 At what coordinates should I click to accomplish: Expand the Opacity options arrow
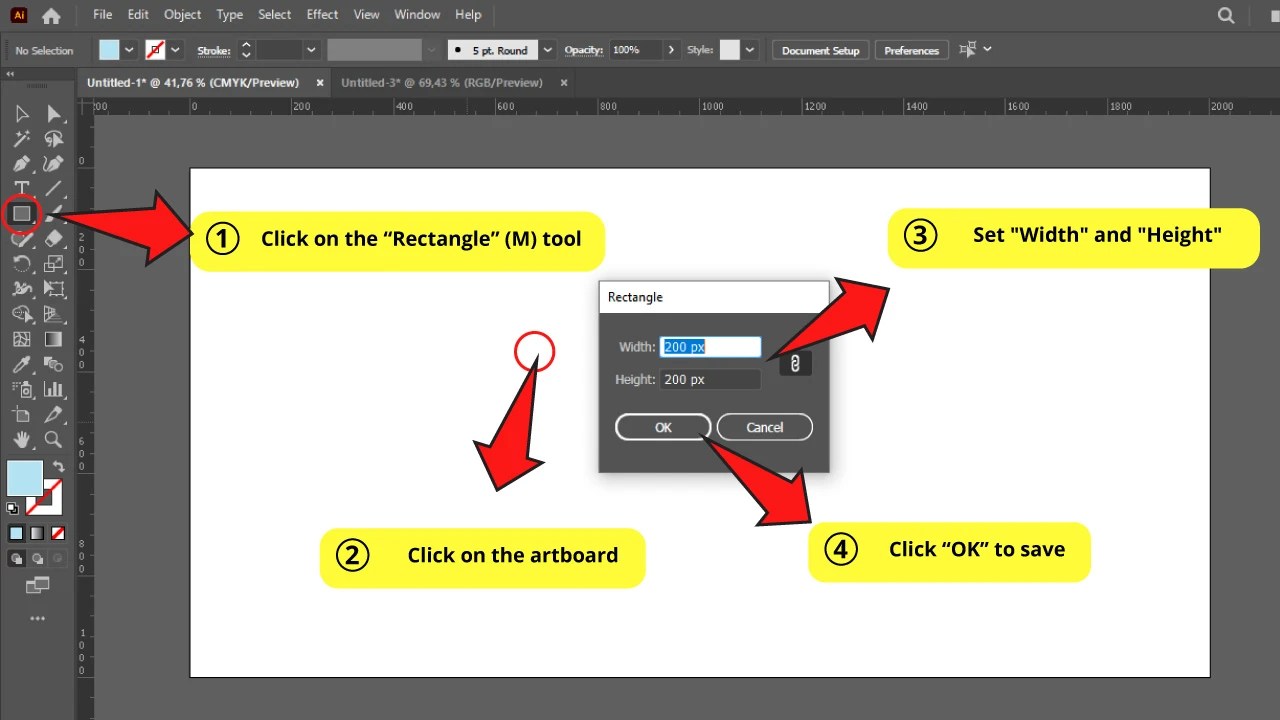pyautogui.click(x=672, y=49)
